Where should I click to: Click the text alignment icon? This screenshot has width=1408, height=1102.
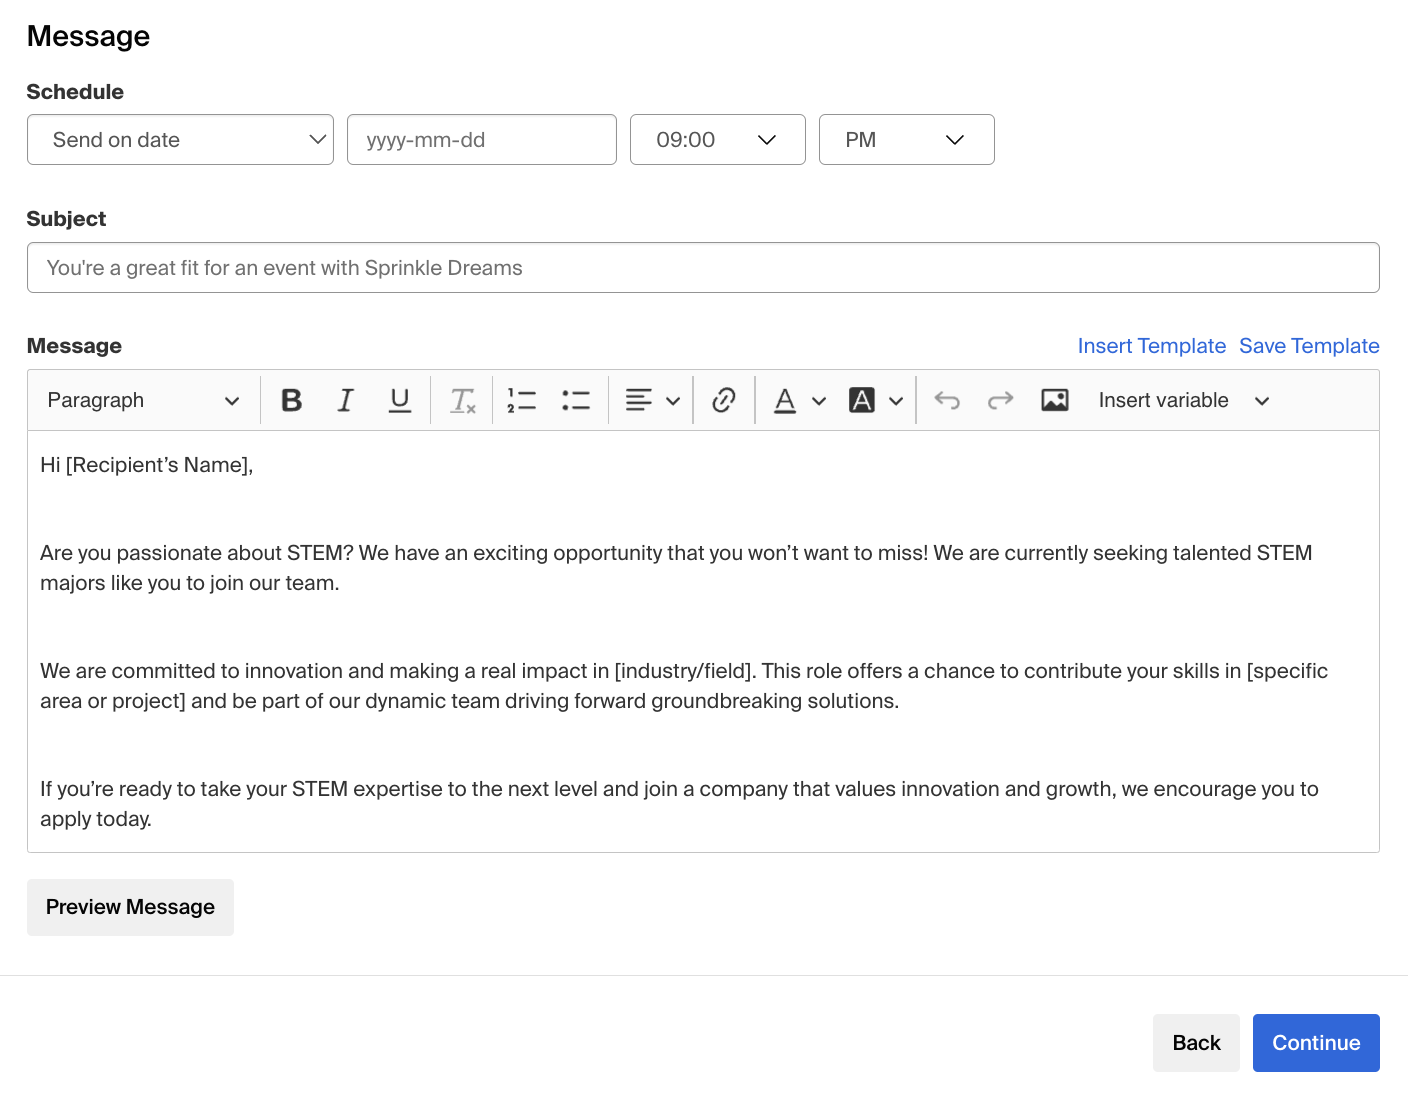639,400
